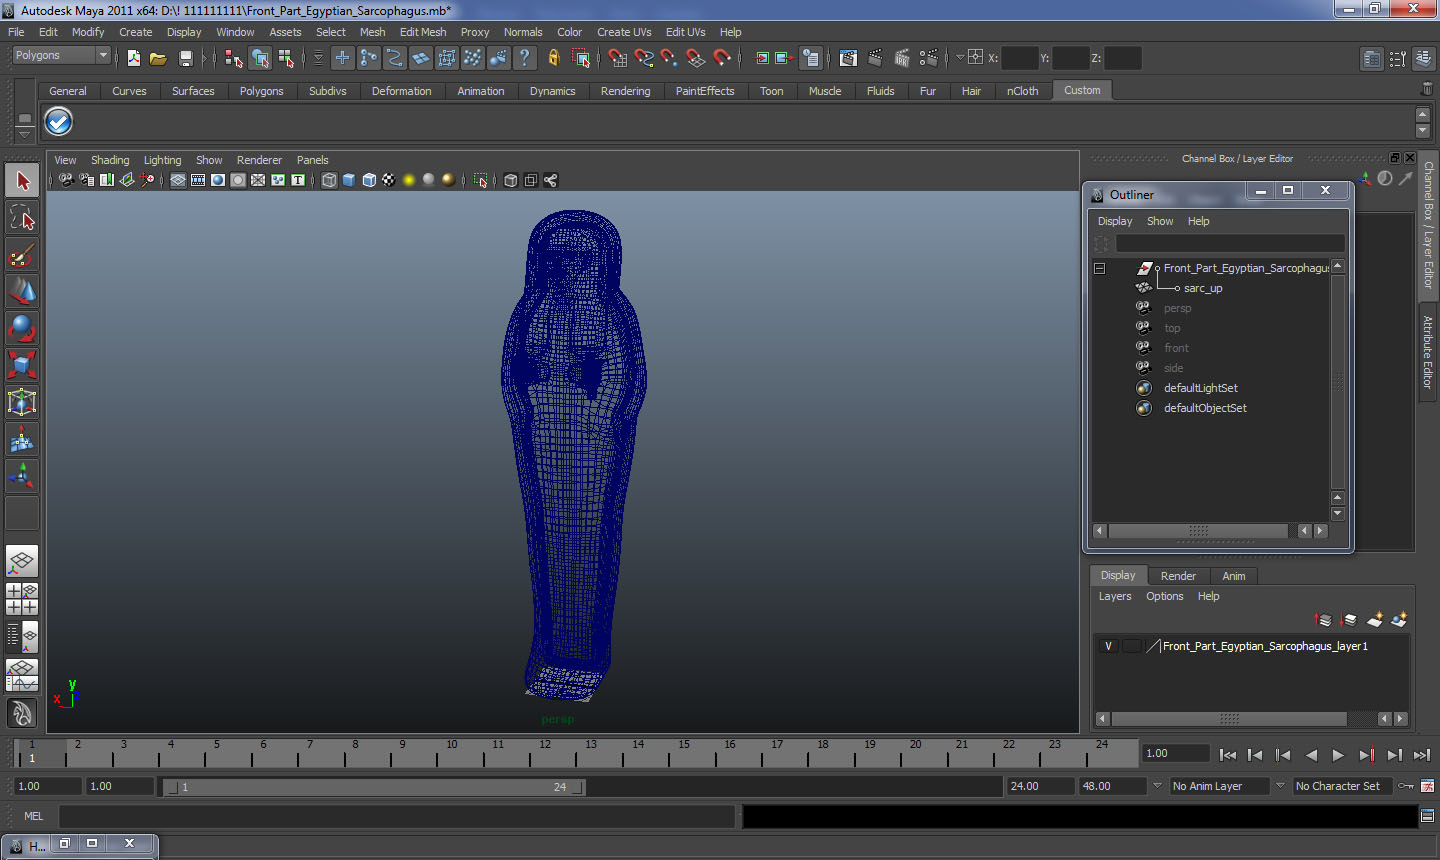Toggle Snap to Curves magnet

pos(643,58)
